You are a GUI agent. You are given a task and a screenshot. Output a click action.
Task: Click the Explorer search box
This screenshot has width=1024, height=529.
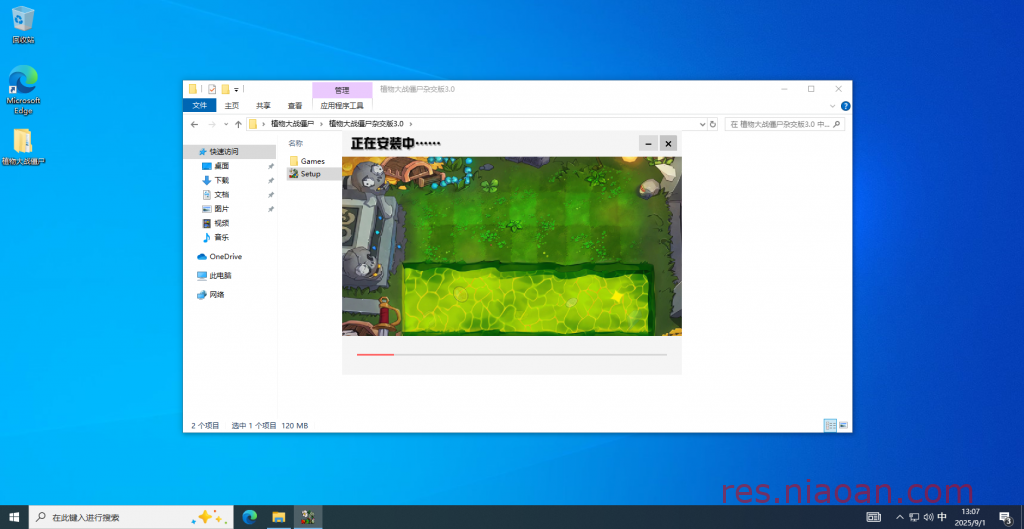point(784,124)
